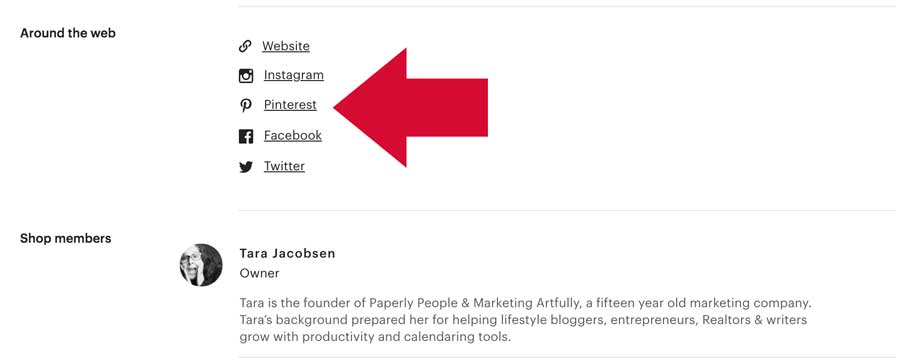Click "productivity and calendaring tools" bio text
This screenshot has width=900, height=362.
click(406, 337)
